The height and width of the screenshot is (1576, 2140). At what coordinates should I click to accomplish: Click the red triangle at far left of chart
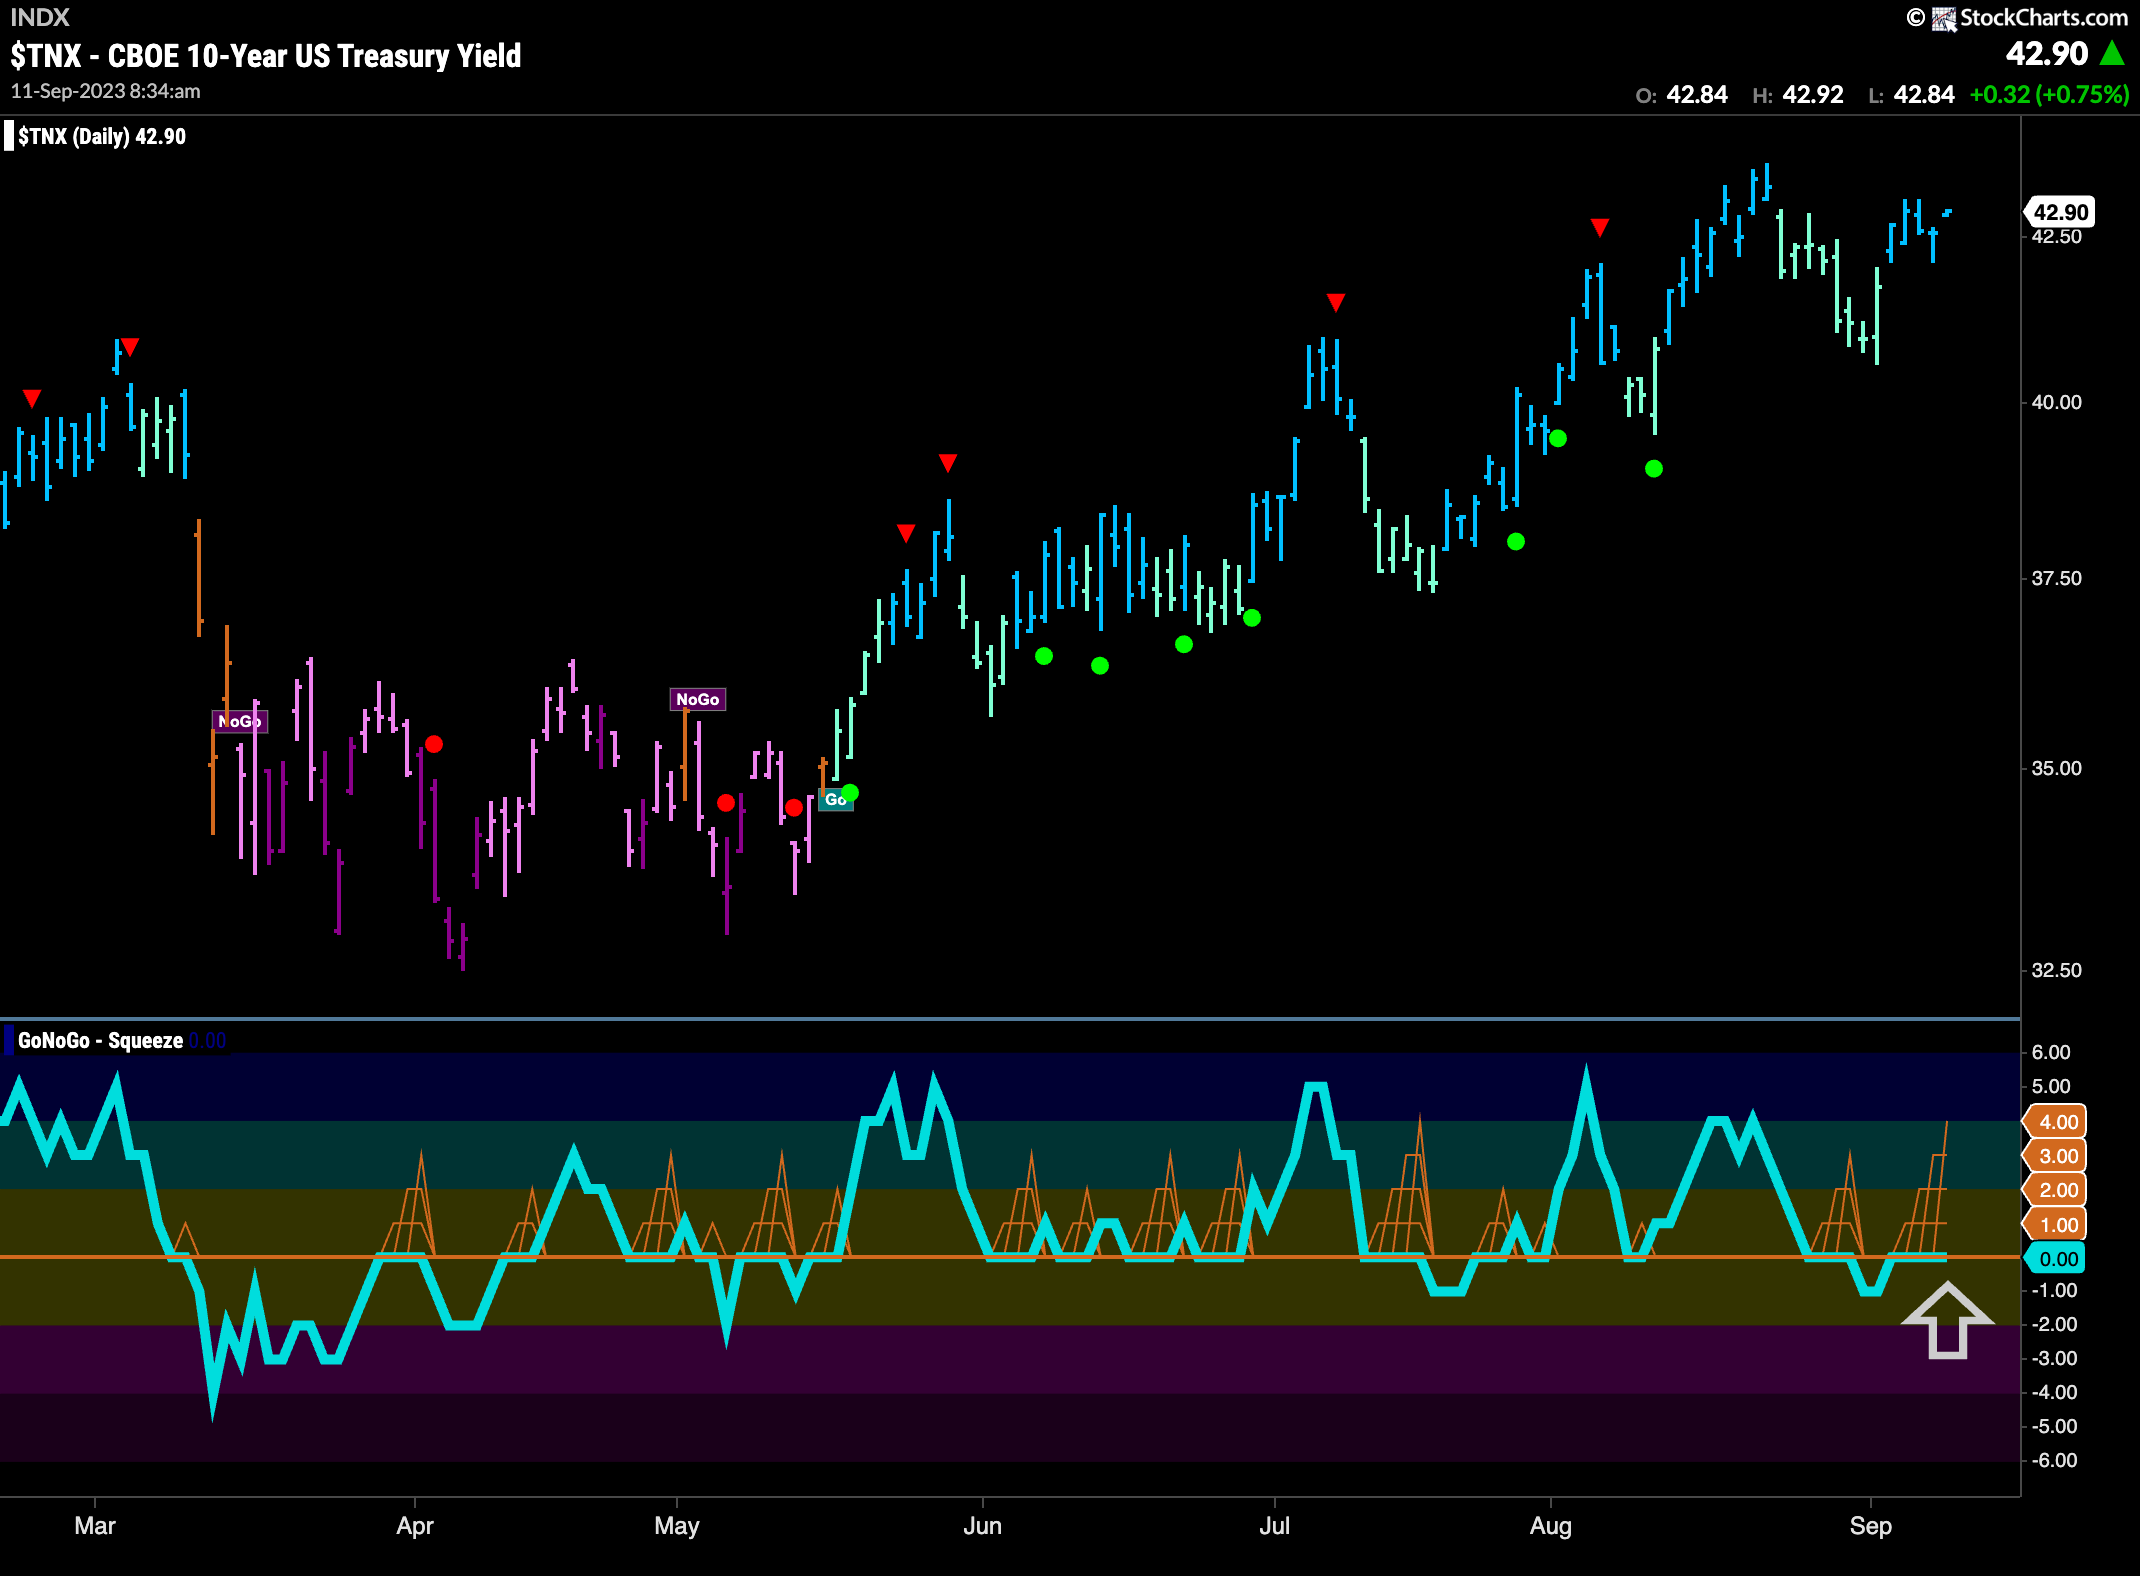tap(32, 399)
